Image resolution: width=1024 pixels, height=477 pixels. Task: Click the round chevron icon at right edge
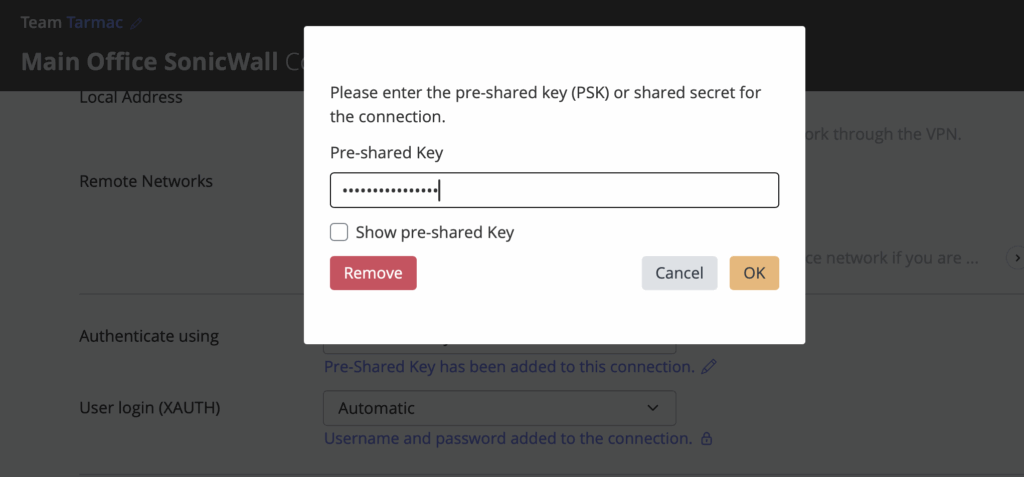click(x=1014, y=258)
